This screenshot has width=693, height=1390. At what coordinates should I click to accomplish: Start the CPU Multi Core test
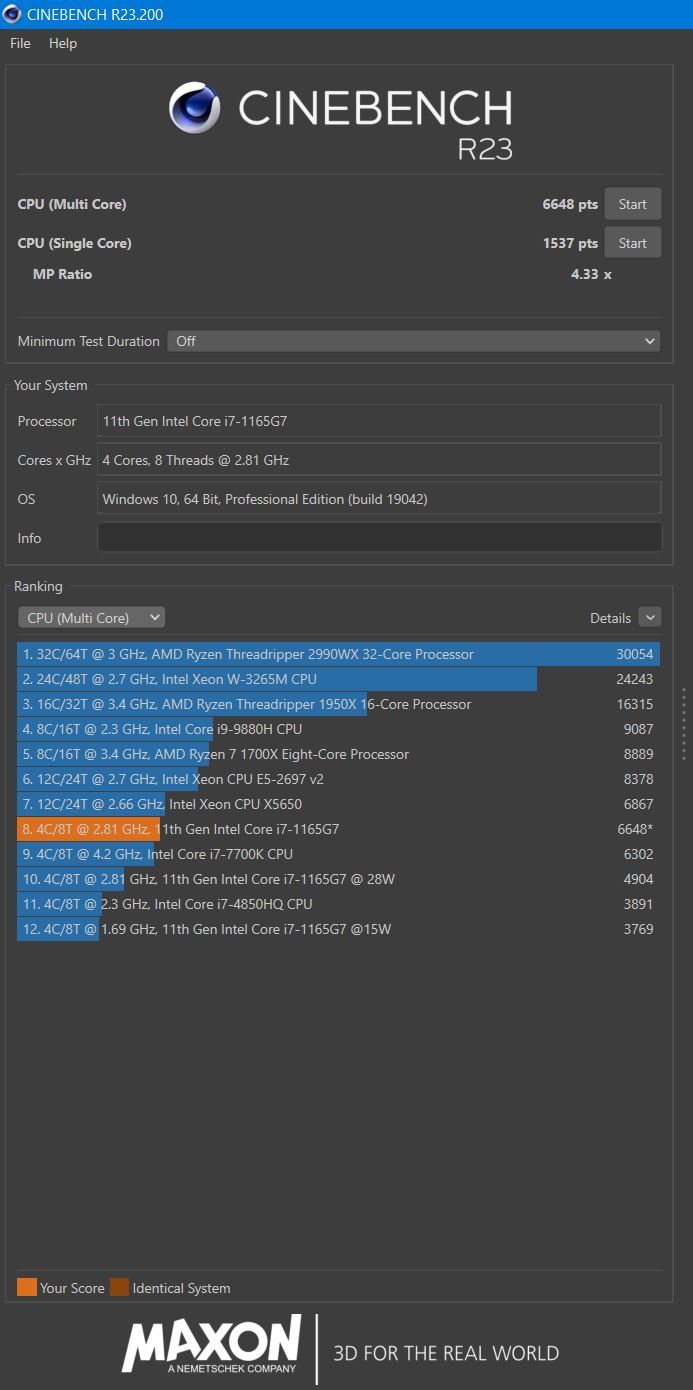(632, 204)
